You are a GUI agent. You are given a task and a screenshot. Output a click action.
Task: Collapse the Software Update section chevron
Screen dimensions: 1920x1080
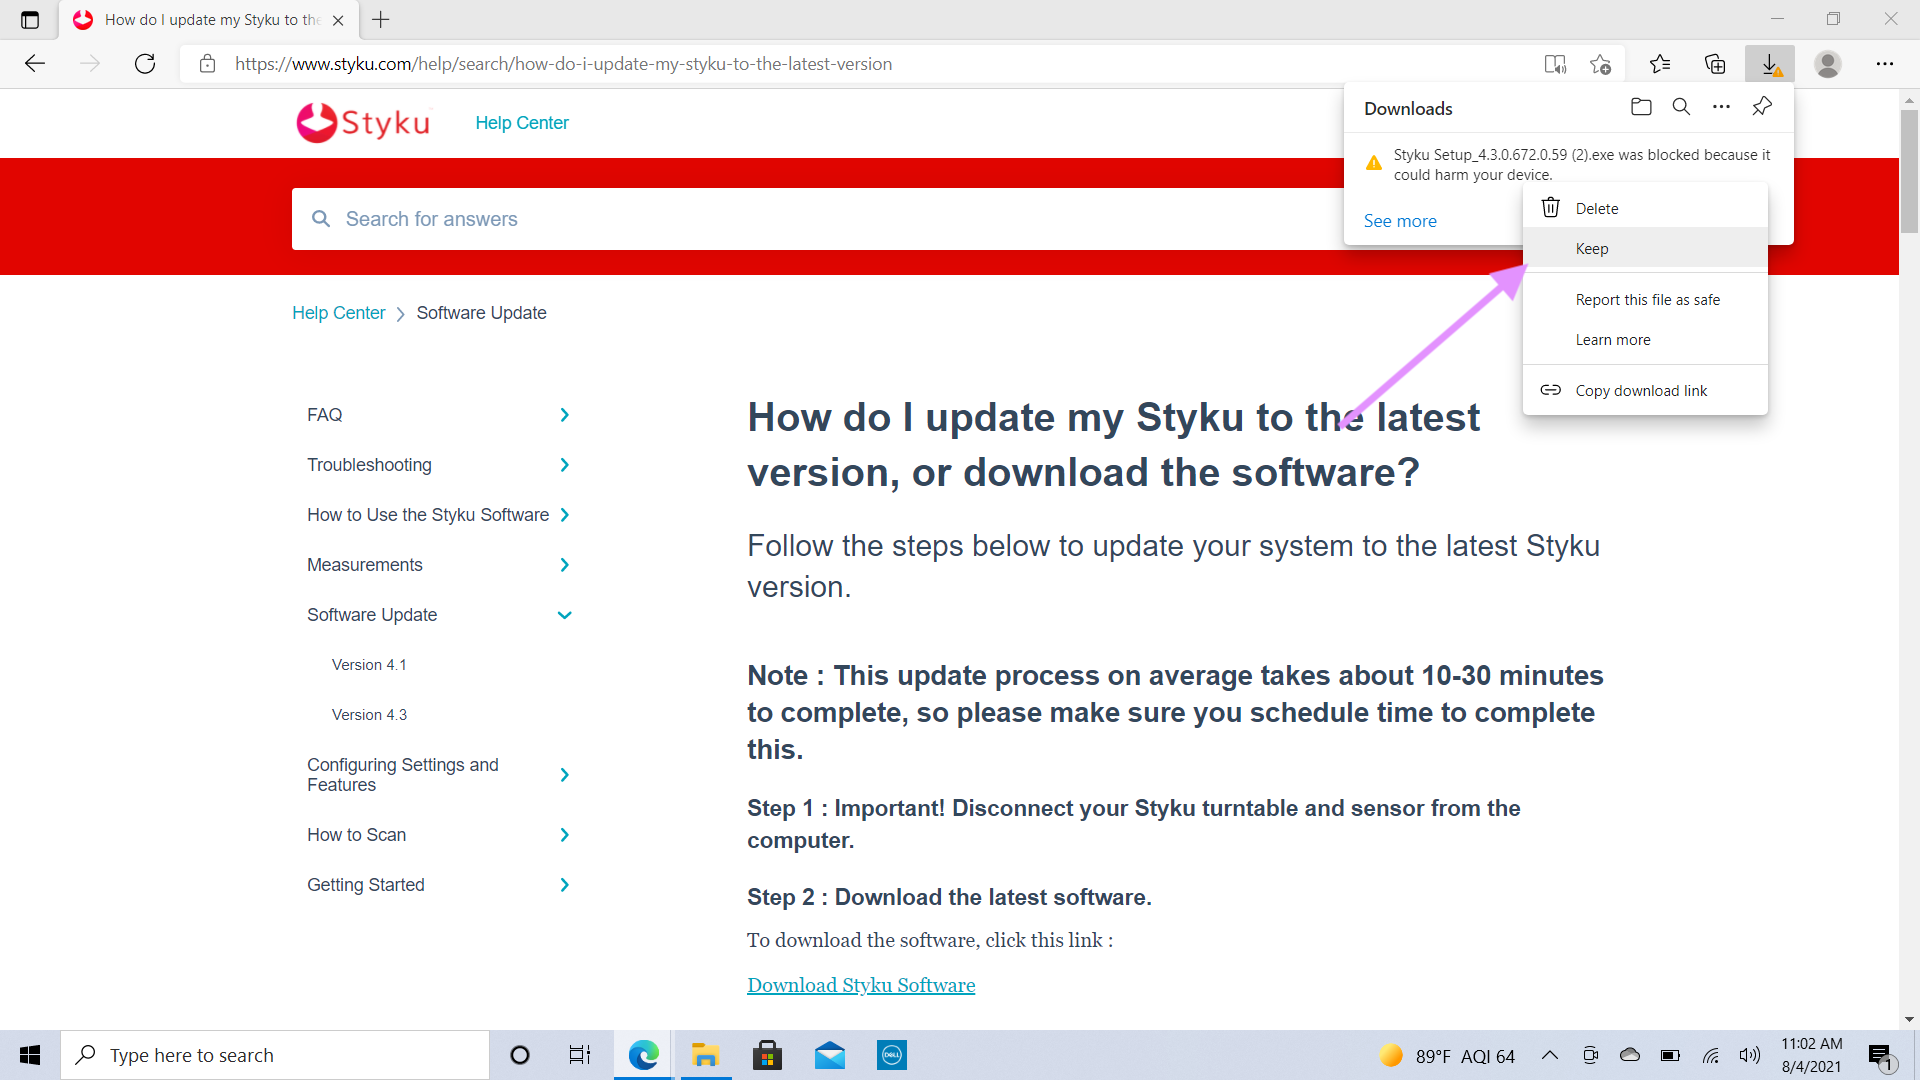(565, 615)
